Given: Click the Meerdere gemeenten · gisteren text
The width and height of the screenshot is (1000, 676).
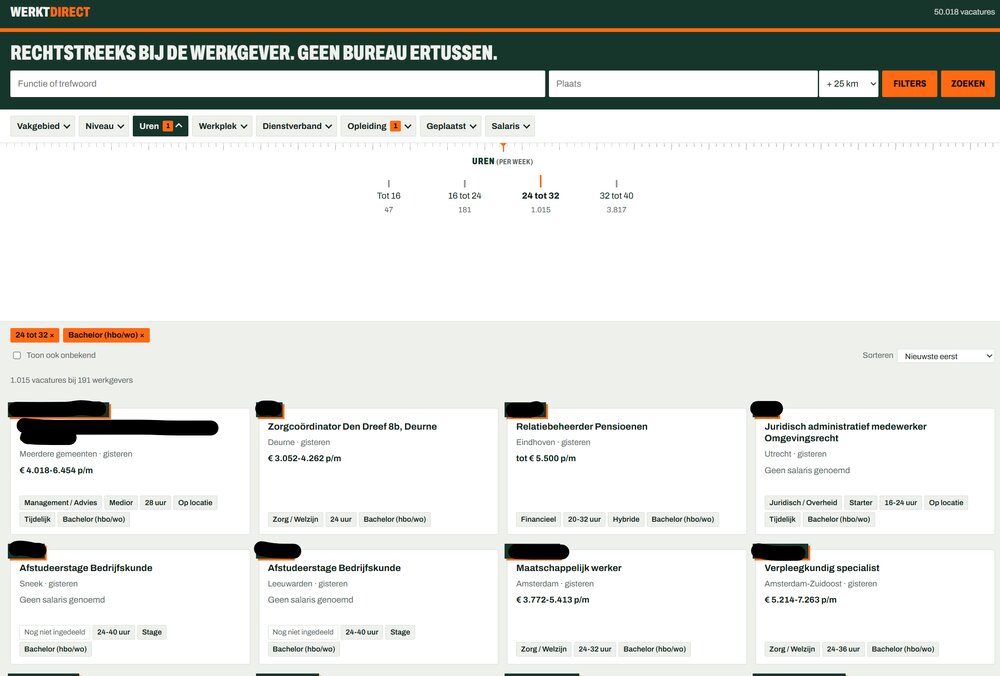Looking at the screenshot, I should click(76, 454).
